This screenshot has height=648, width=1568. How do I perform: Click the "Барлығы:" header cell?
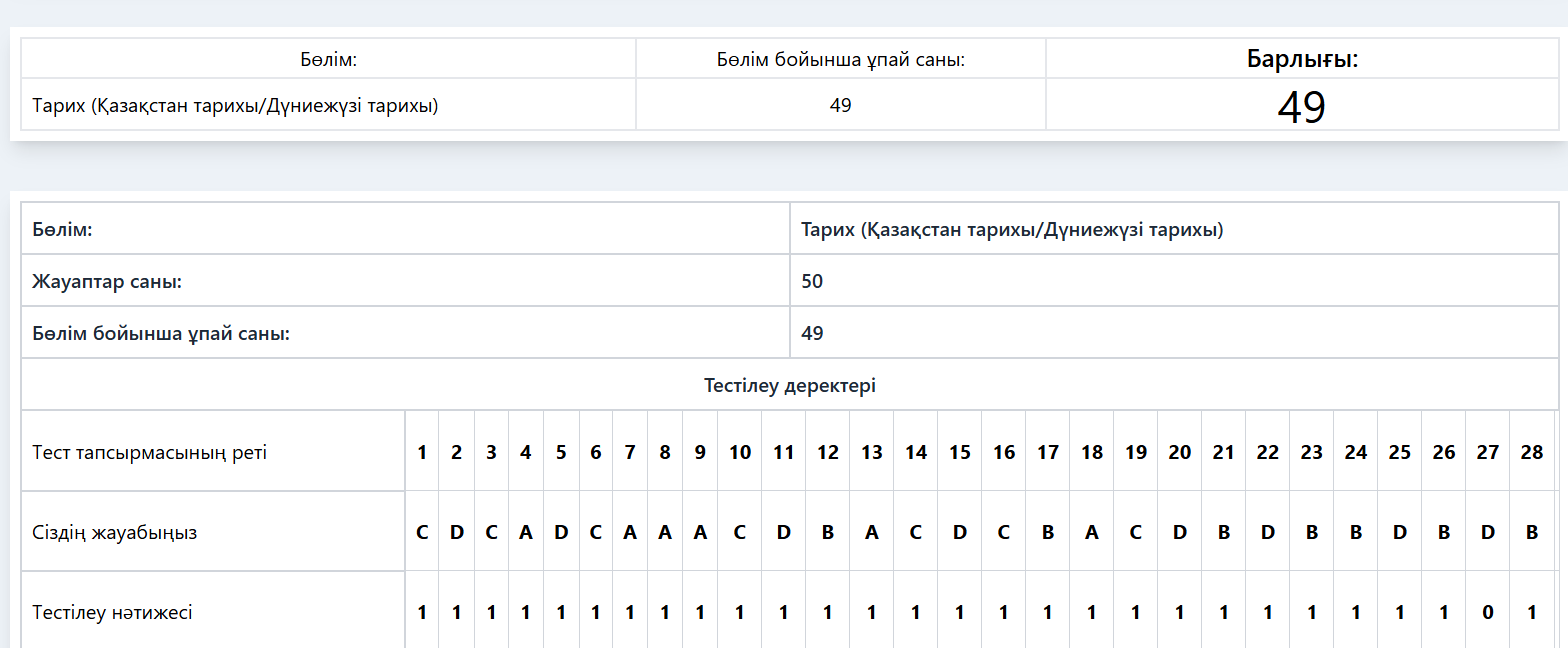pos(1302,59)
